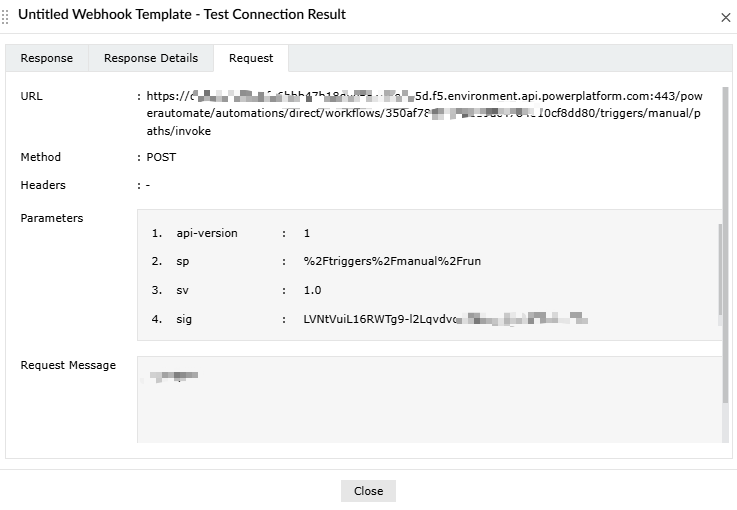The image size is (737, 510).
Task: Click the URL field label
Action: coord(31,96)
